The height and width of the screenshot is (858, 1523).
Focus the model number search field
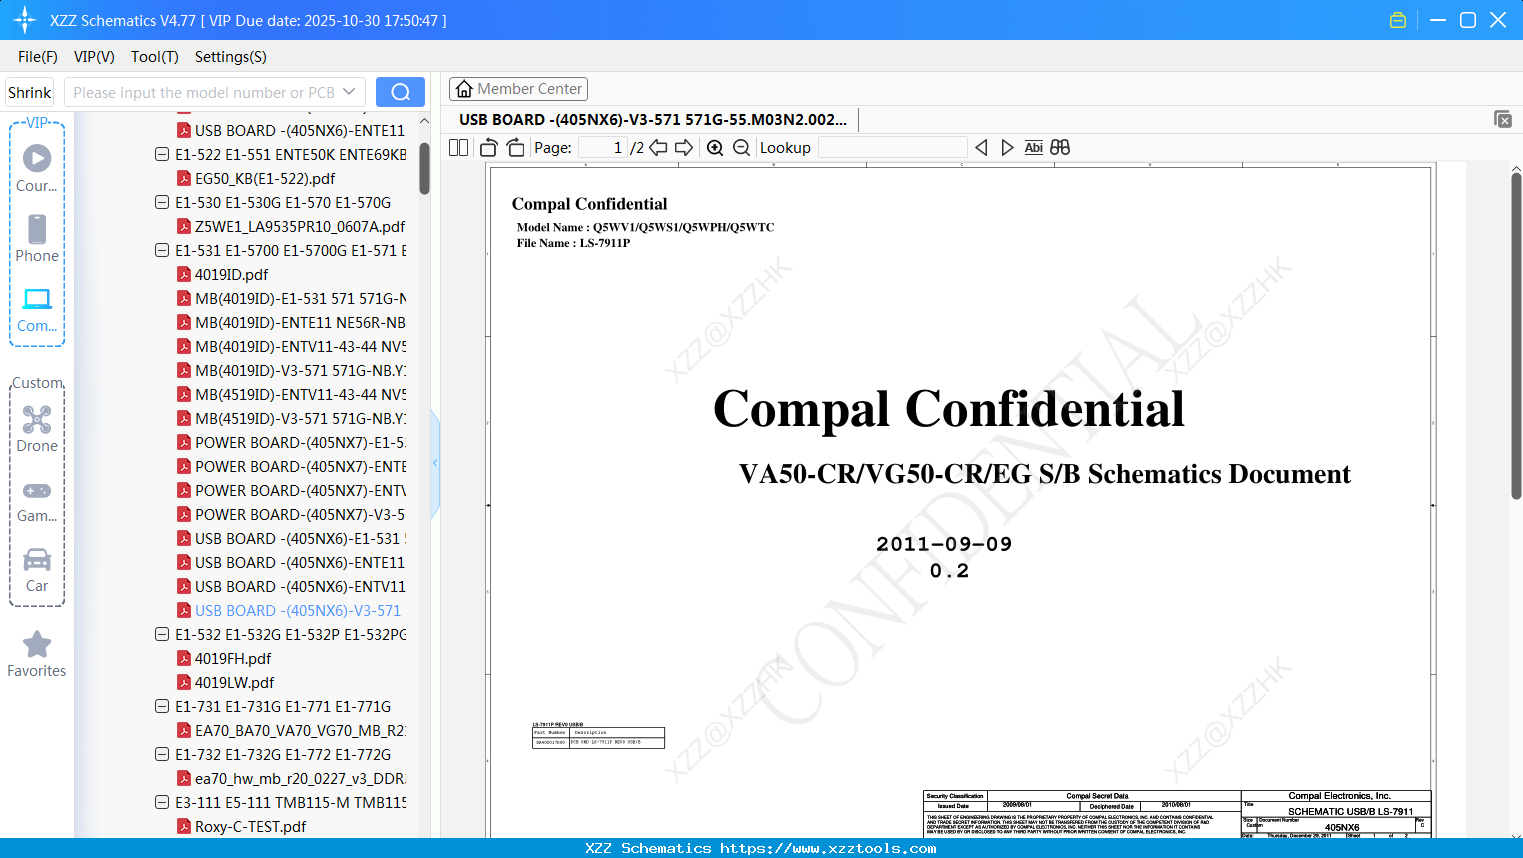[204, 92]
